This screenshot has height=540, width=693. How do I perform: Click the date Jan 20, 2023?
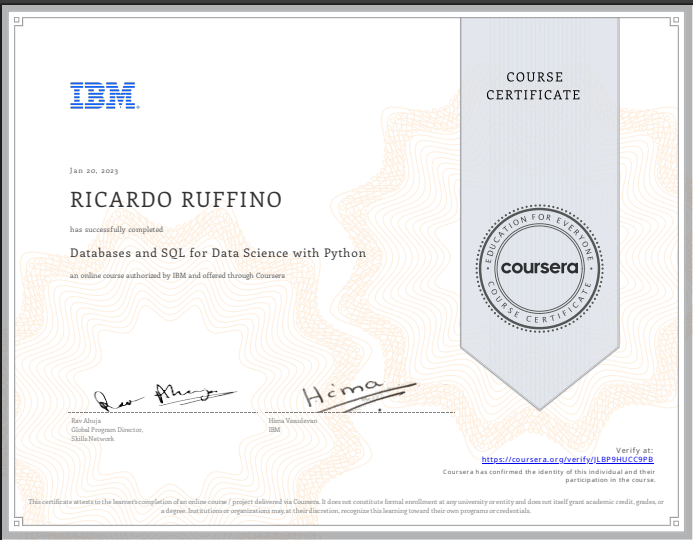pos(94,171)
